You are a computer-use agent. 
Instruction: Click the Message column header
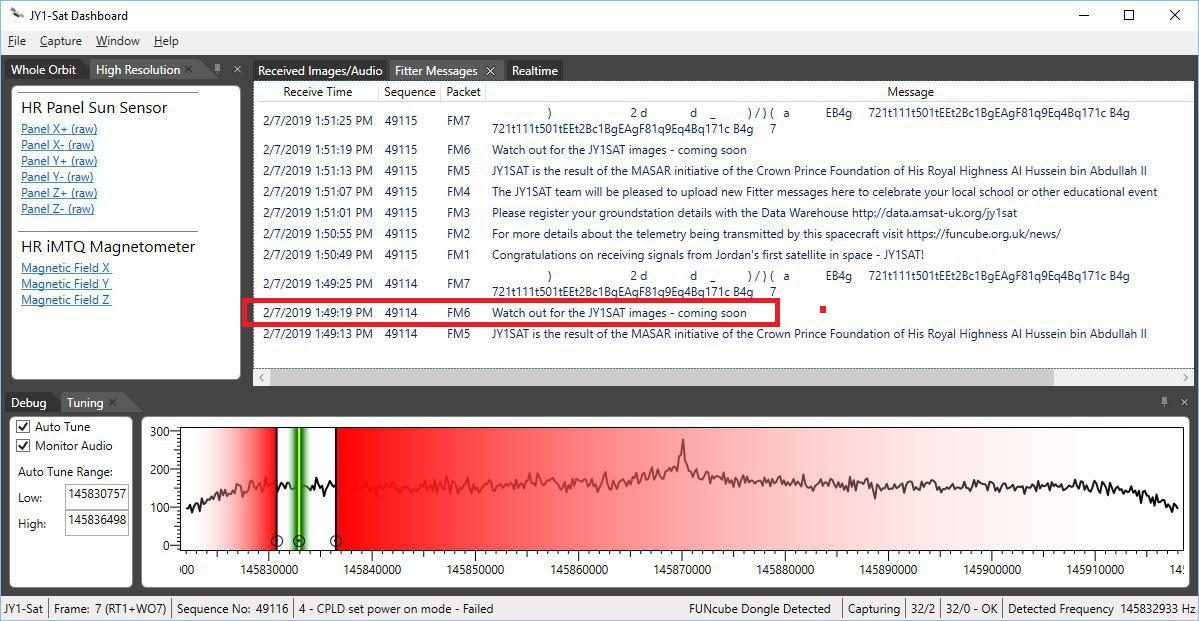pyautogui.click(x=910, y=92)
